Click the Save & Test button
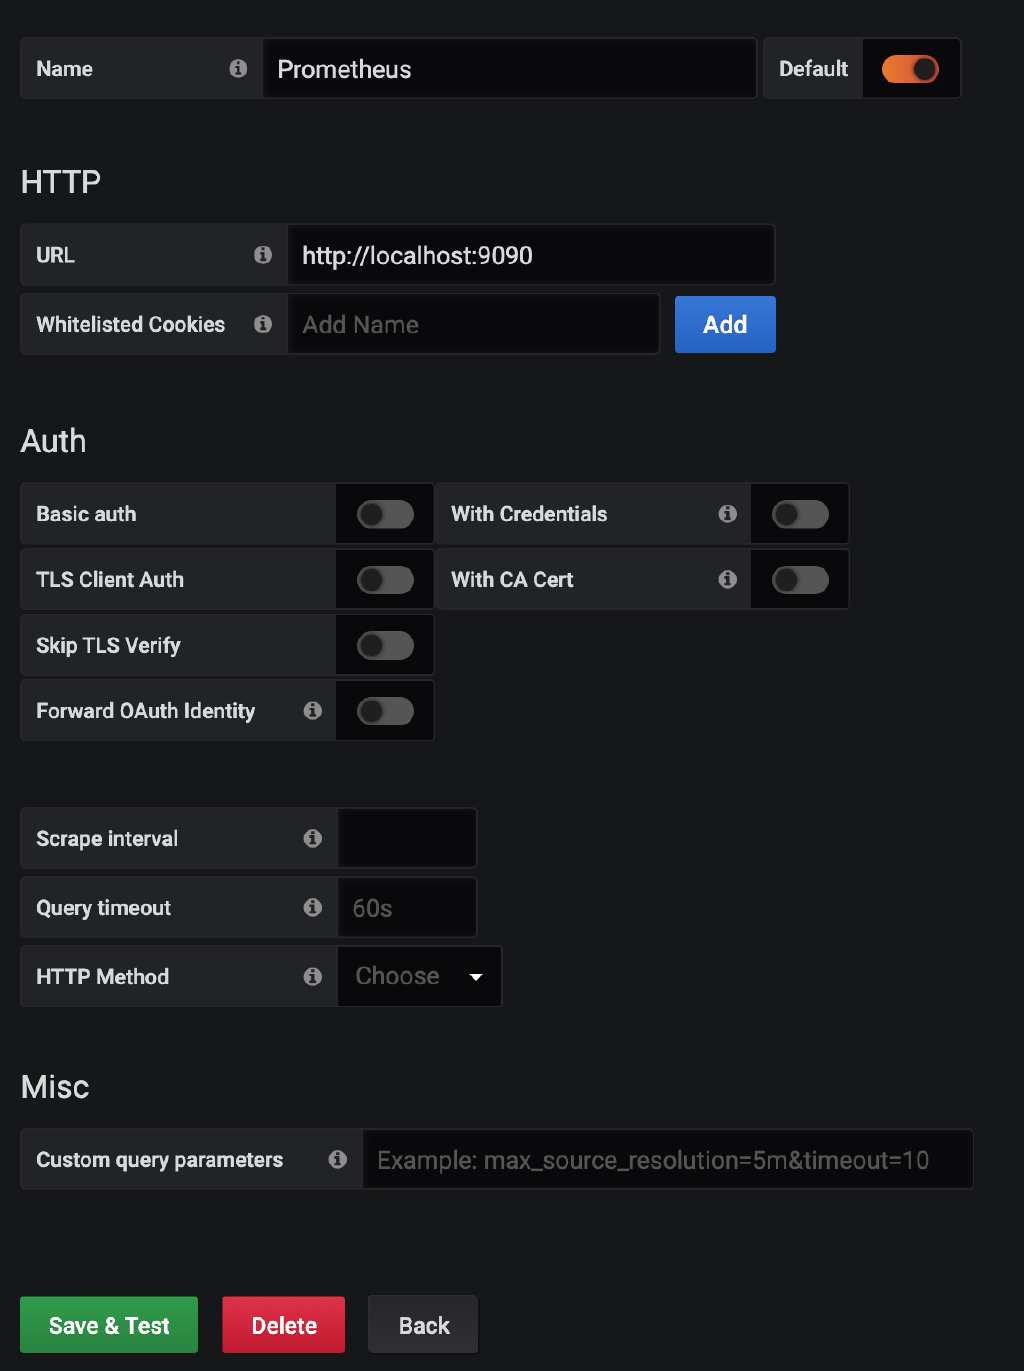The width and height of the screenshot is (1024, 1371). pos(109,1325)
